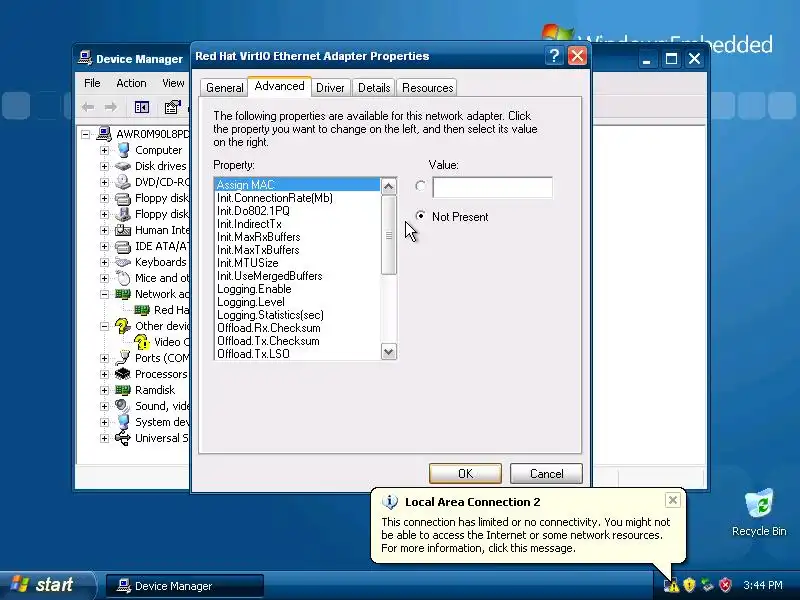Switch to the Driver tab
The width and height of the screenshot is (800, 600).
[330, 88]
